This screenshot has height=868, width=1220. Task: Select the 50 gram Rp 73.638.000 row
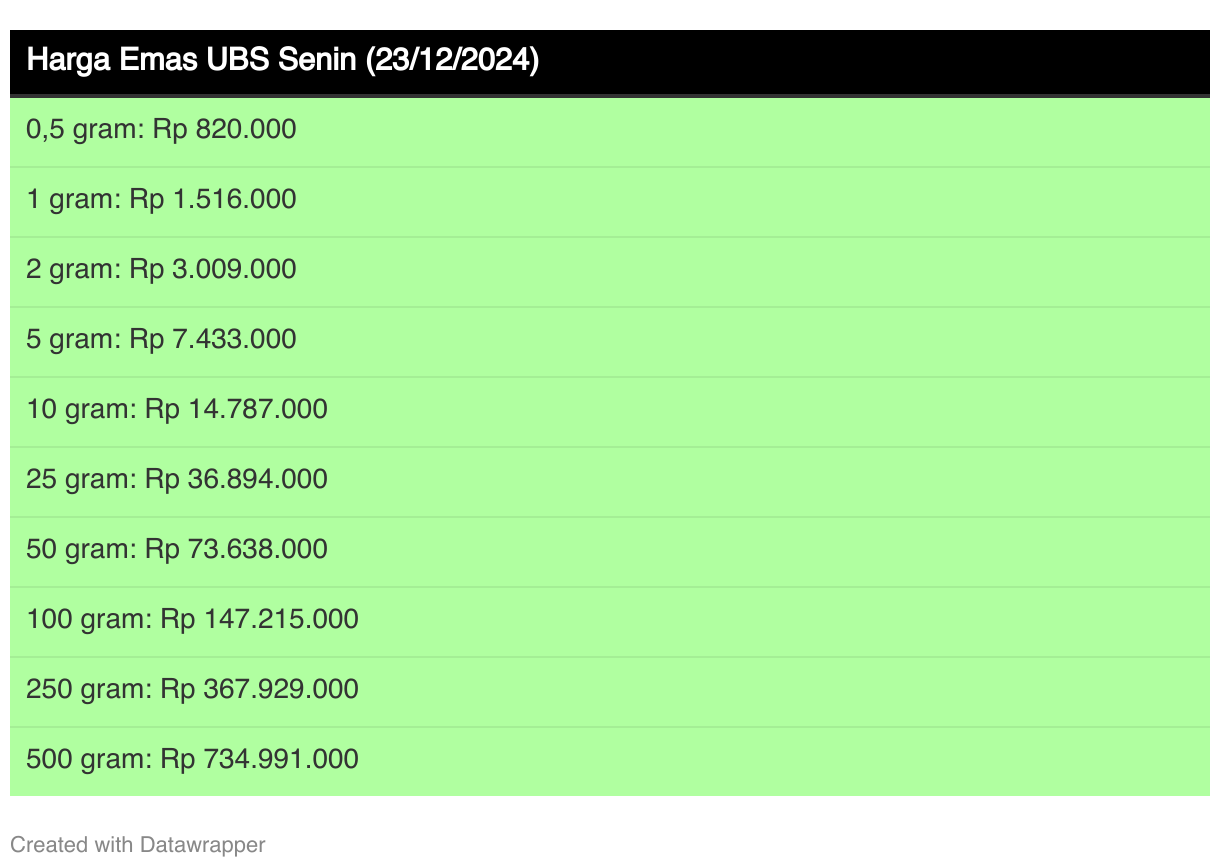(610, 551)
